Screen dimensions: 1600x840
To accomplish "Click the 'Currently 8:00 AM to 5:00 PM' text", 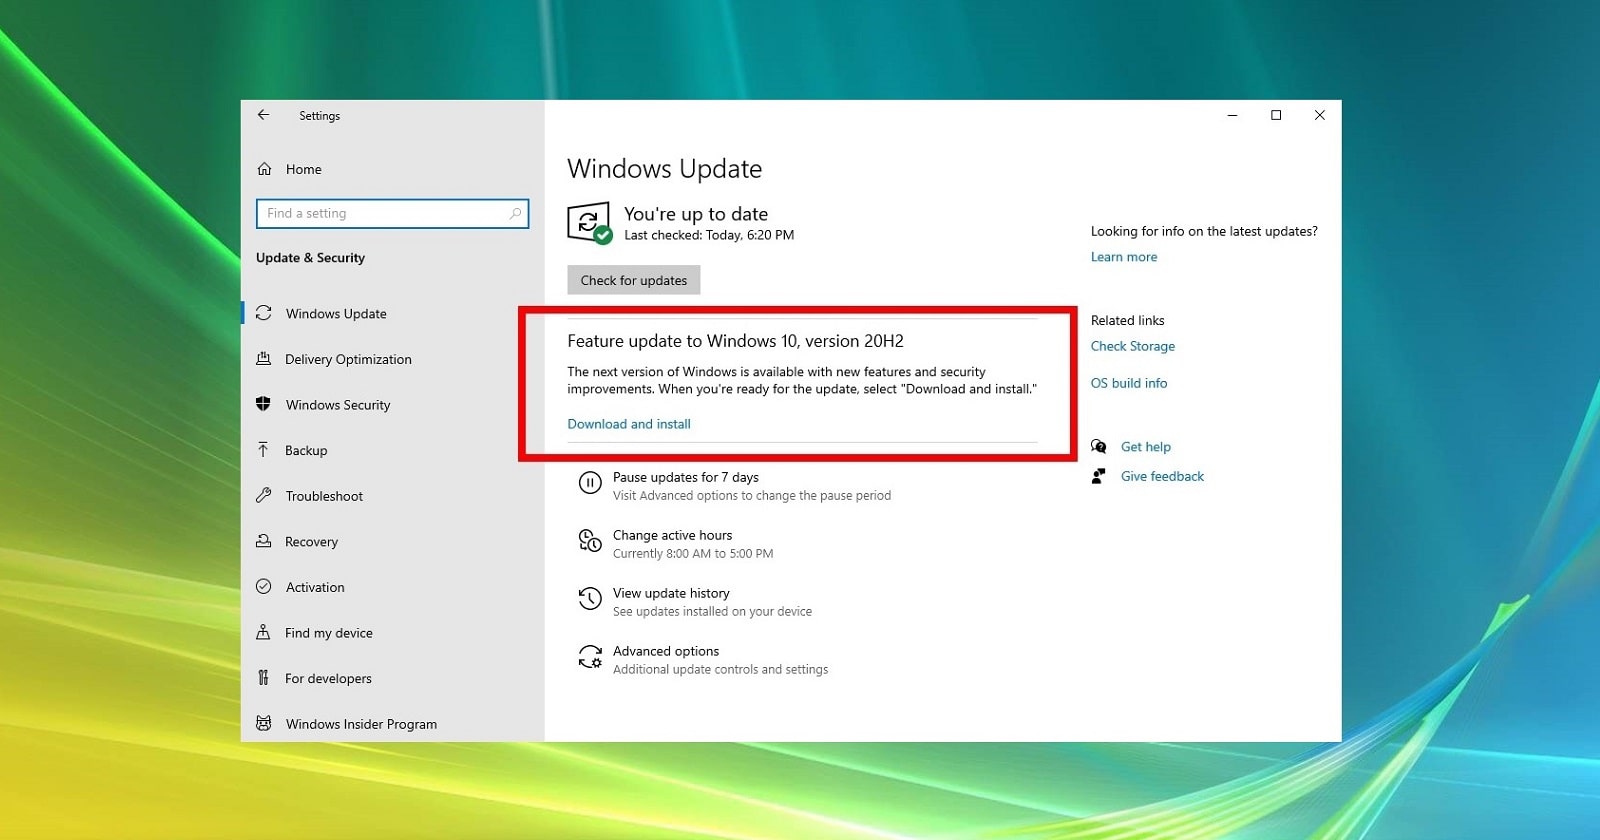I will click(x=693, y=553).
